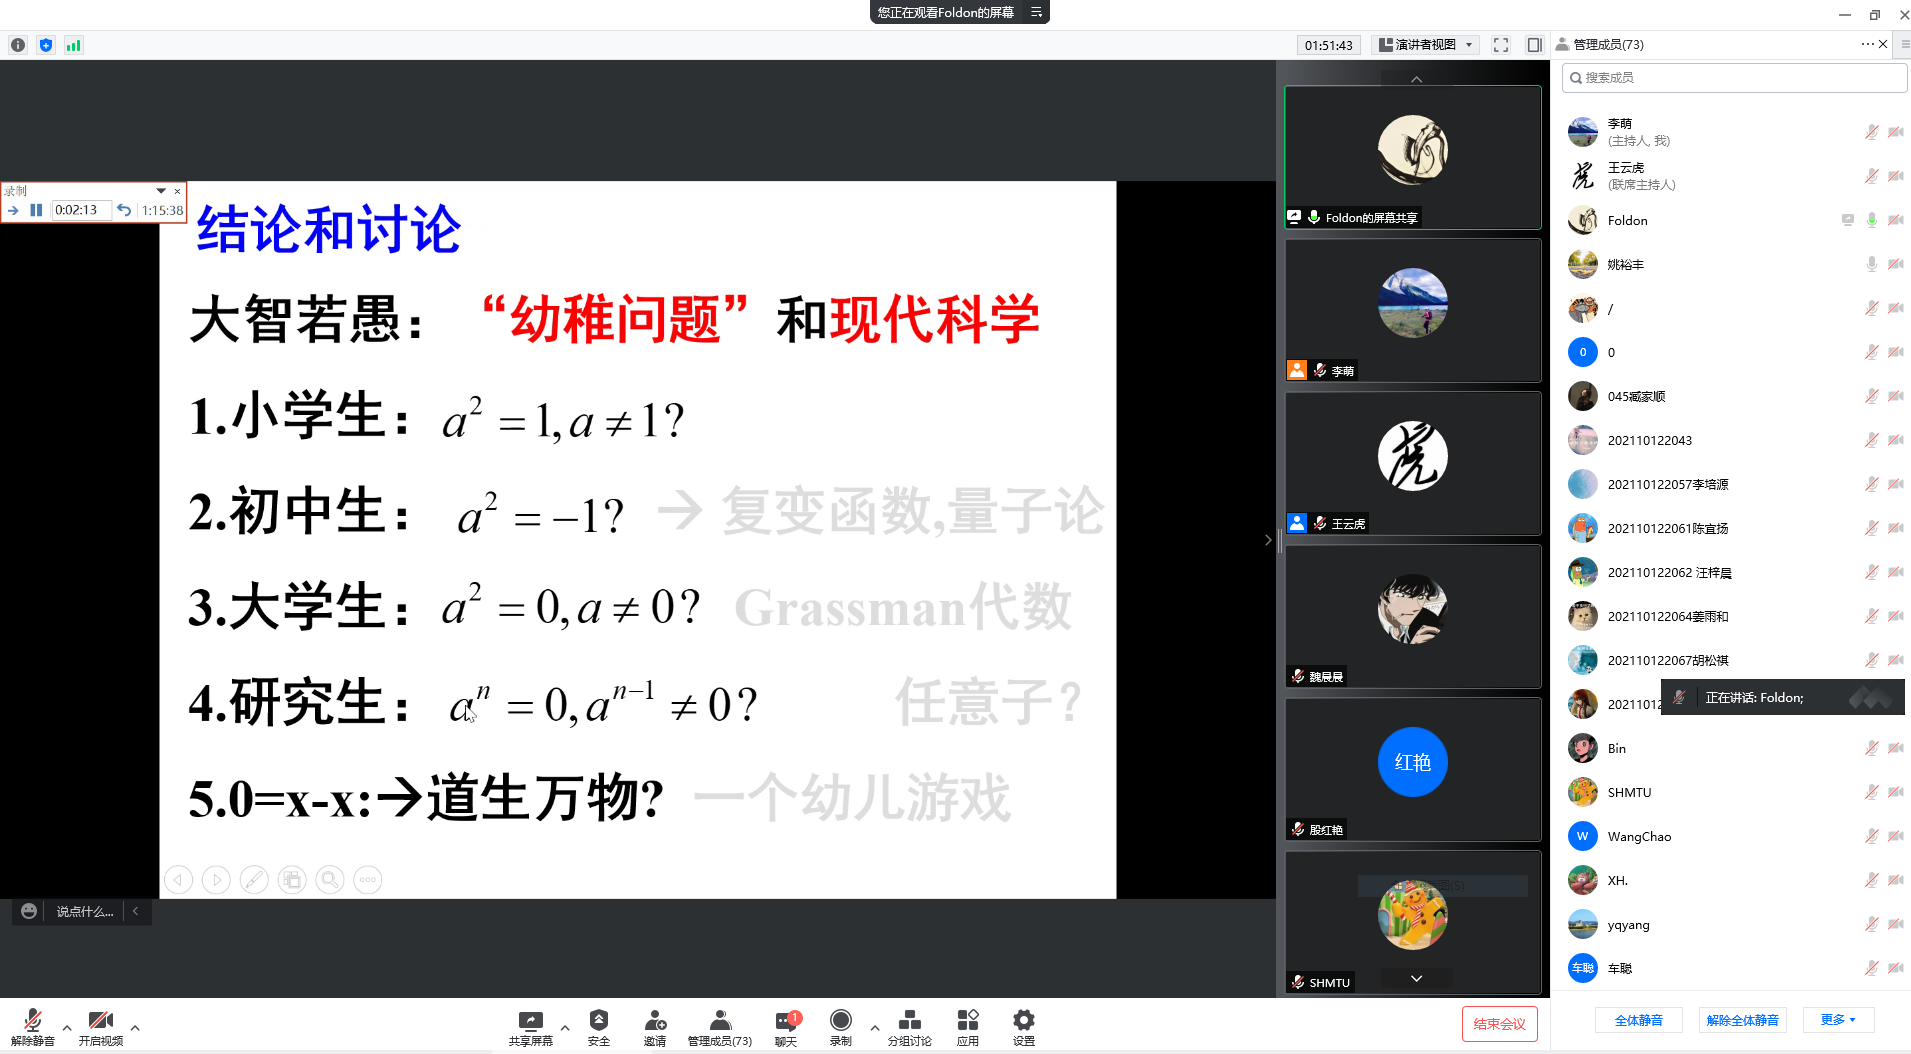The width and height of the screenshot is (1911, 1054).
Task: Click the 说点什么 chat input
Action: [x=84, y=911]
